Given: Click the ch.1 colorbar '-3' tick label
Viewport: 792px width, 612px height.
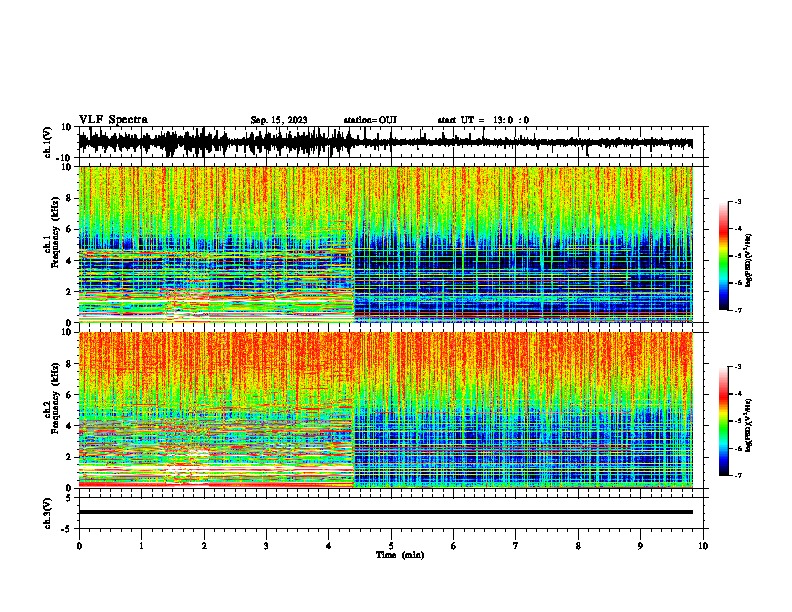Looking at the screenshot, I should (738, 201).
